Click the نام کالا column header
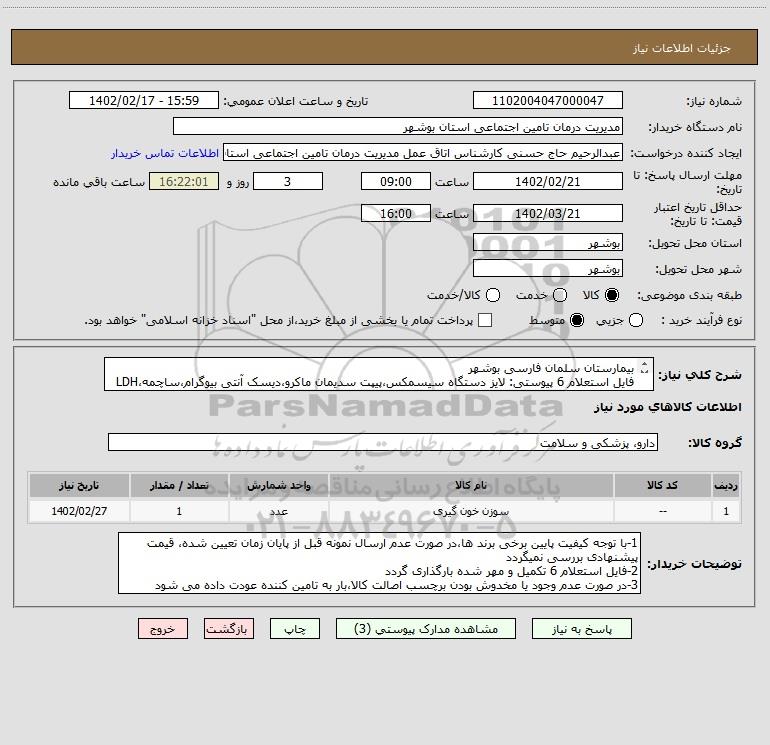Screen dimensions: 770x745 [470, 485]
